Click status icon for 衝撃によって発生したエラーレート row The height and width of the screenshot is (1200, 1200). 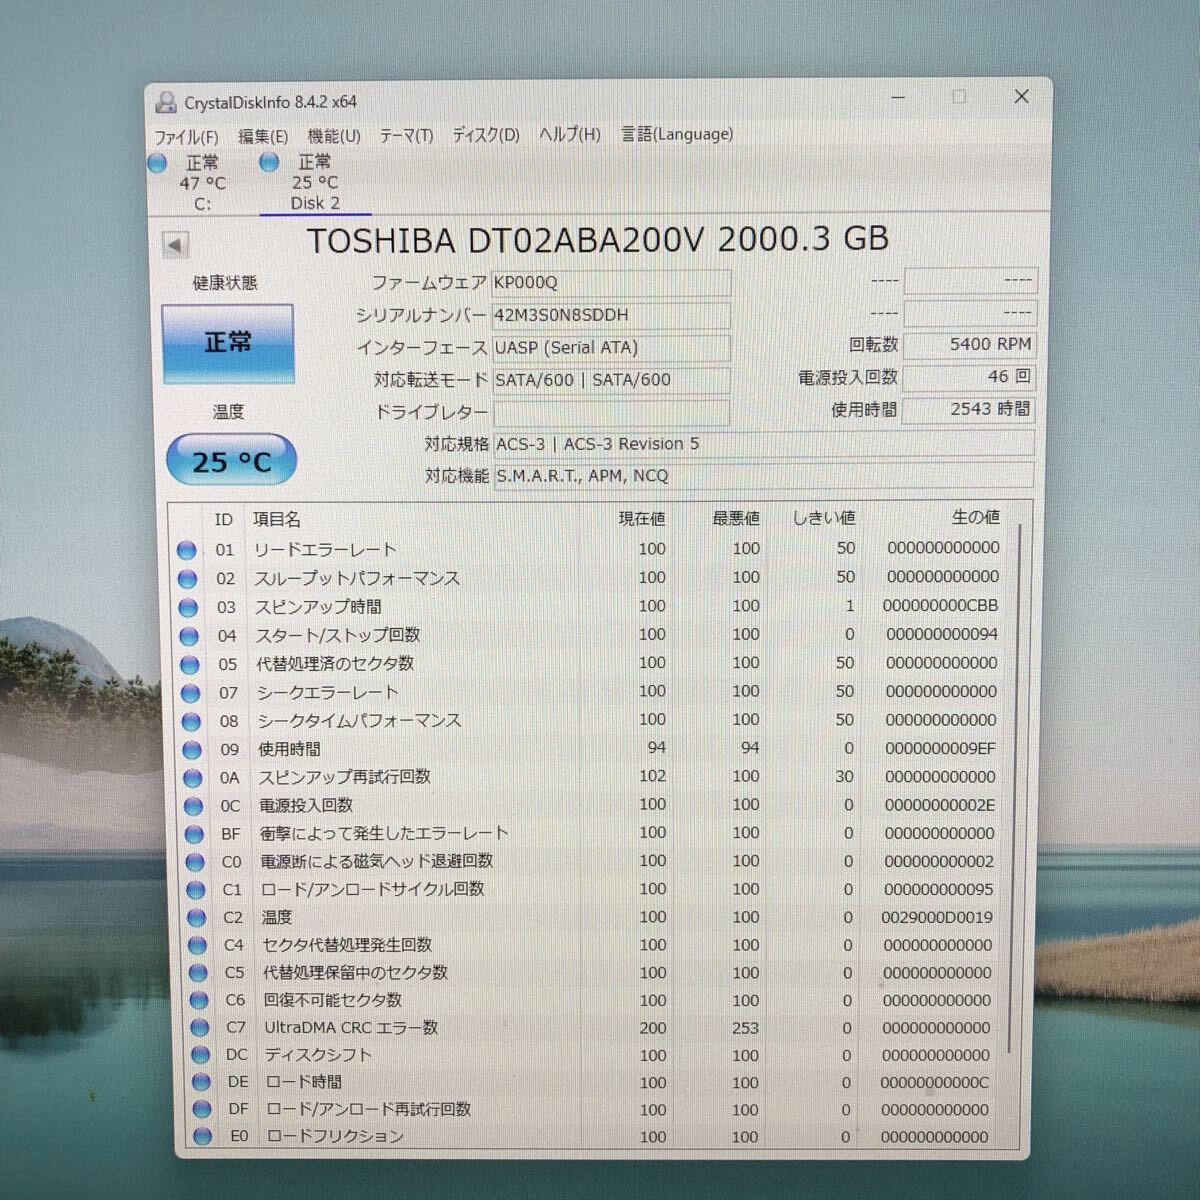pyautogui.click(x=196, y=834)
